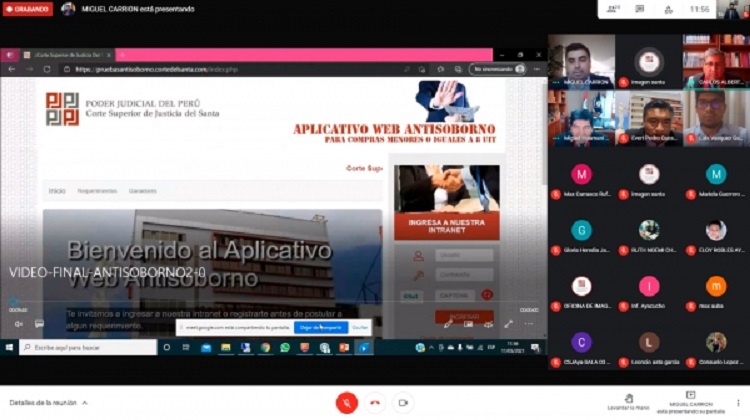Open Inicio menu on the website
The width and height of the screenshot is (750, 420).
(57, 191)
